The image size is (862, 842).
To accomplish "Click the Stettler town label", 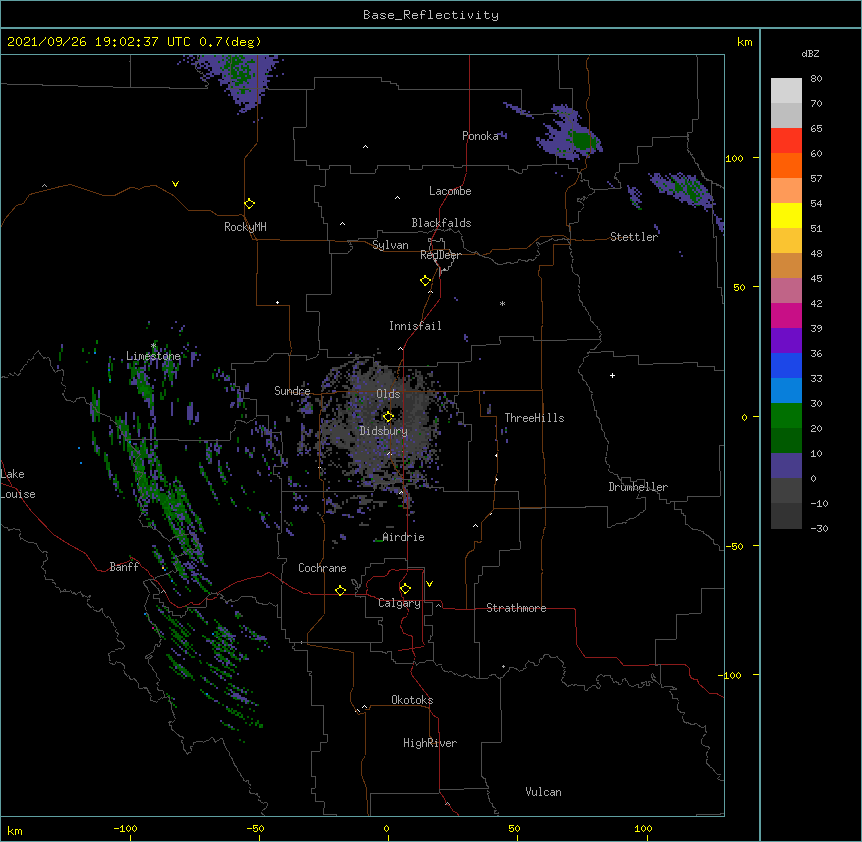I will click(634, 237).
